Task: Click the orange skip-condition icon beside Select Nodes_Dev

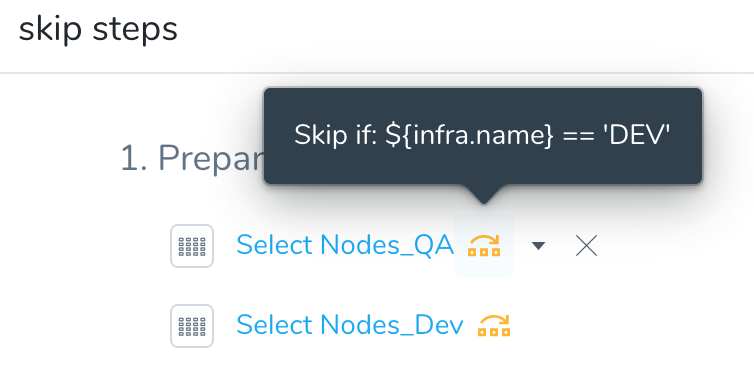Action: click(x=494, y=325)
